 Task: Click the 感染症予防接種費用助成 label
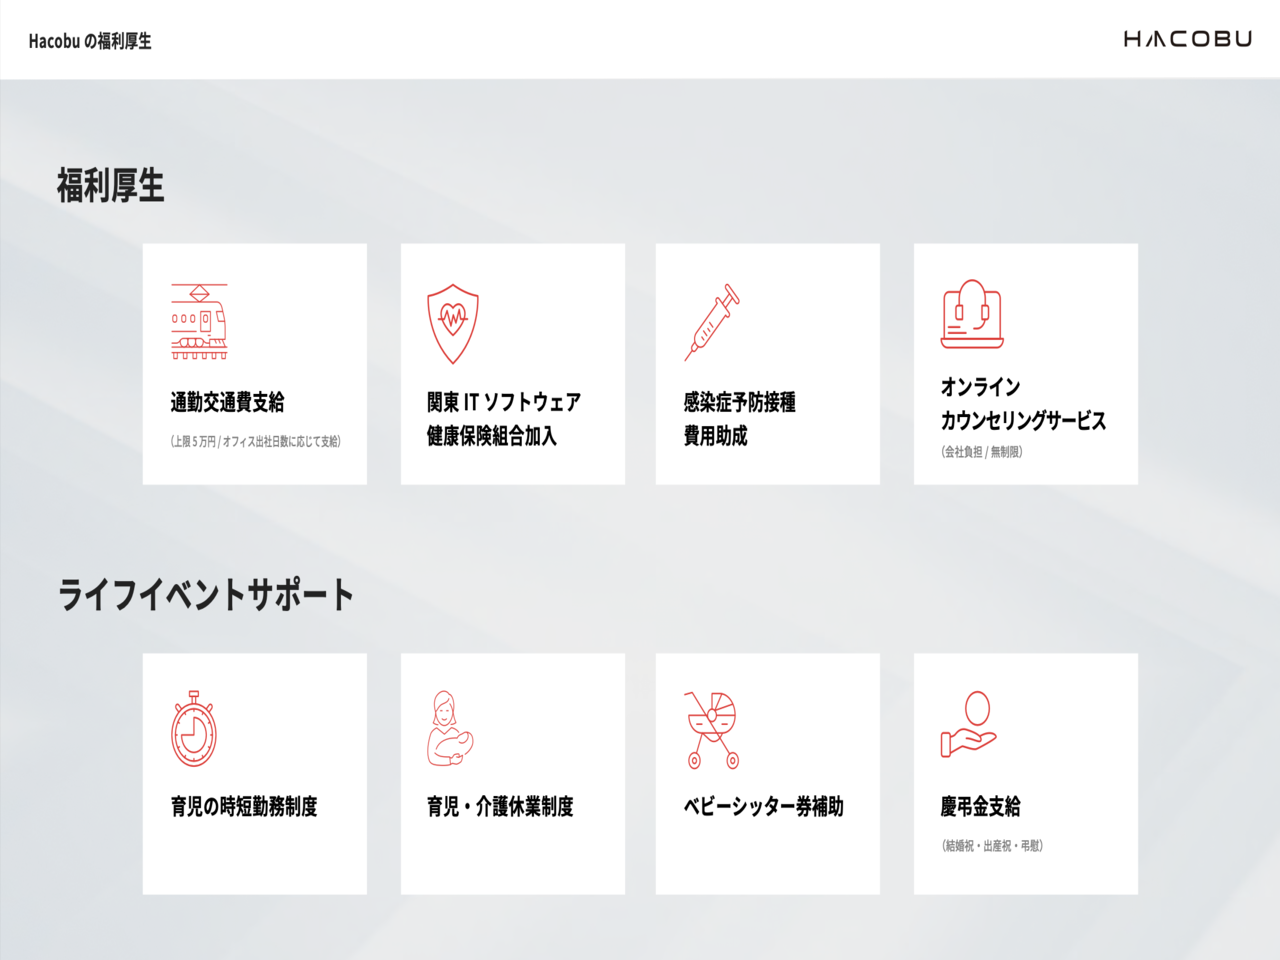click(x=739, y=419)
